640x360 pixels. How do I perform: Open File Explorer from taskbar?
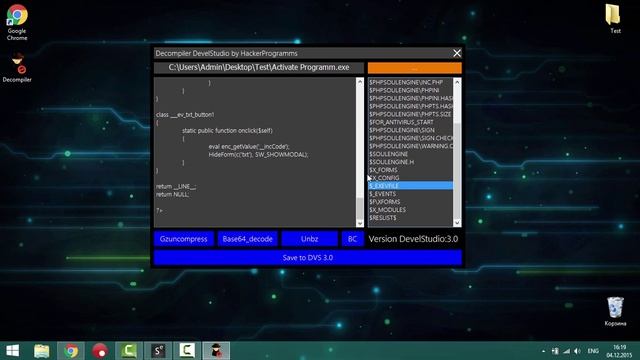[42, 351]
